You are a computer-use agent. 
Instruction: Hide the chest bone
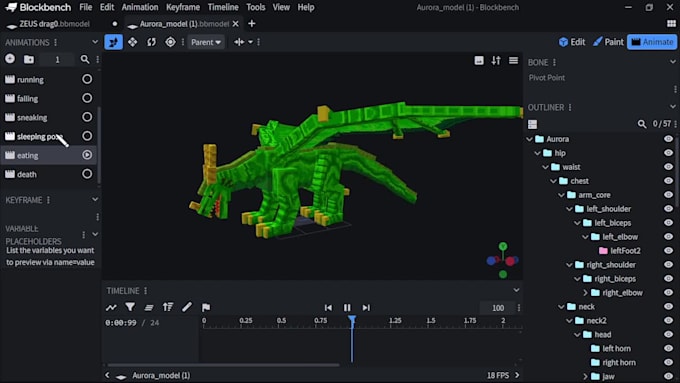pyautogui.click(x=668, y=181)
